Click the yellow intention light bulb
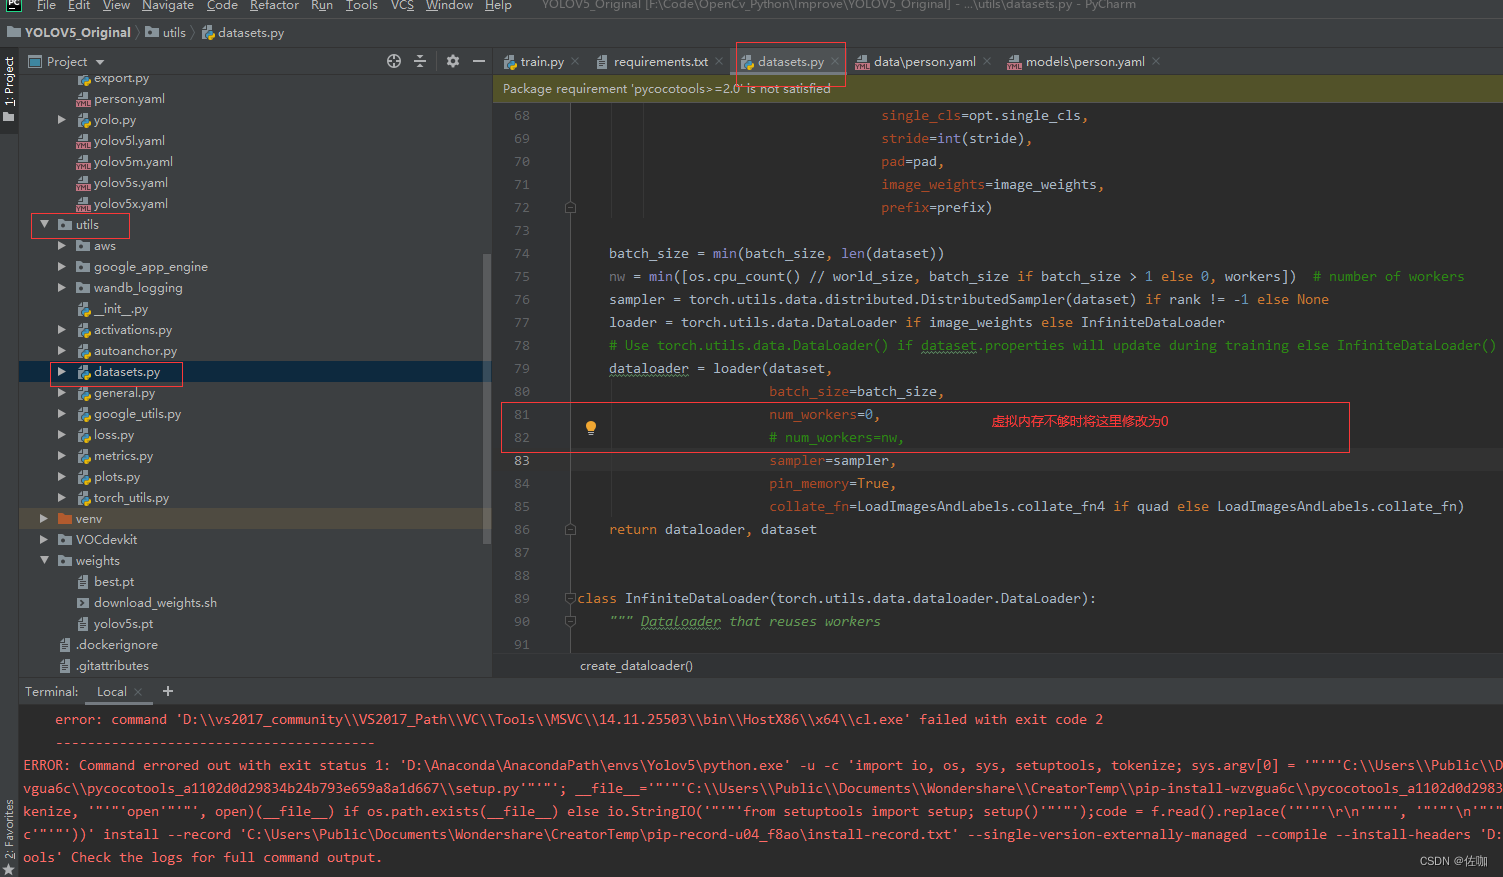This screenshot has width=1503, height=877. 591,428
